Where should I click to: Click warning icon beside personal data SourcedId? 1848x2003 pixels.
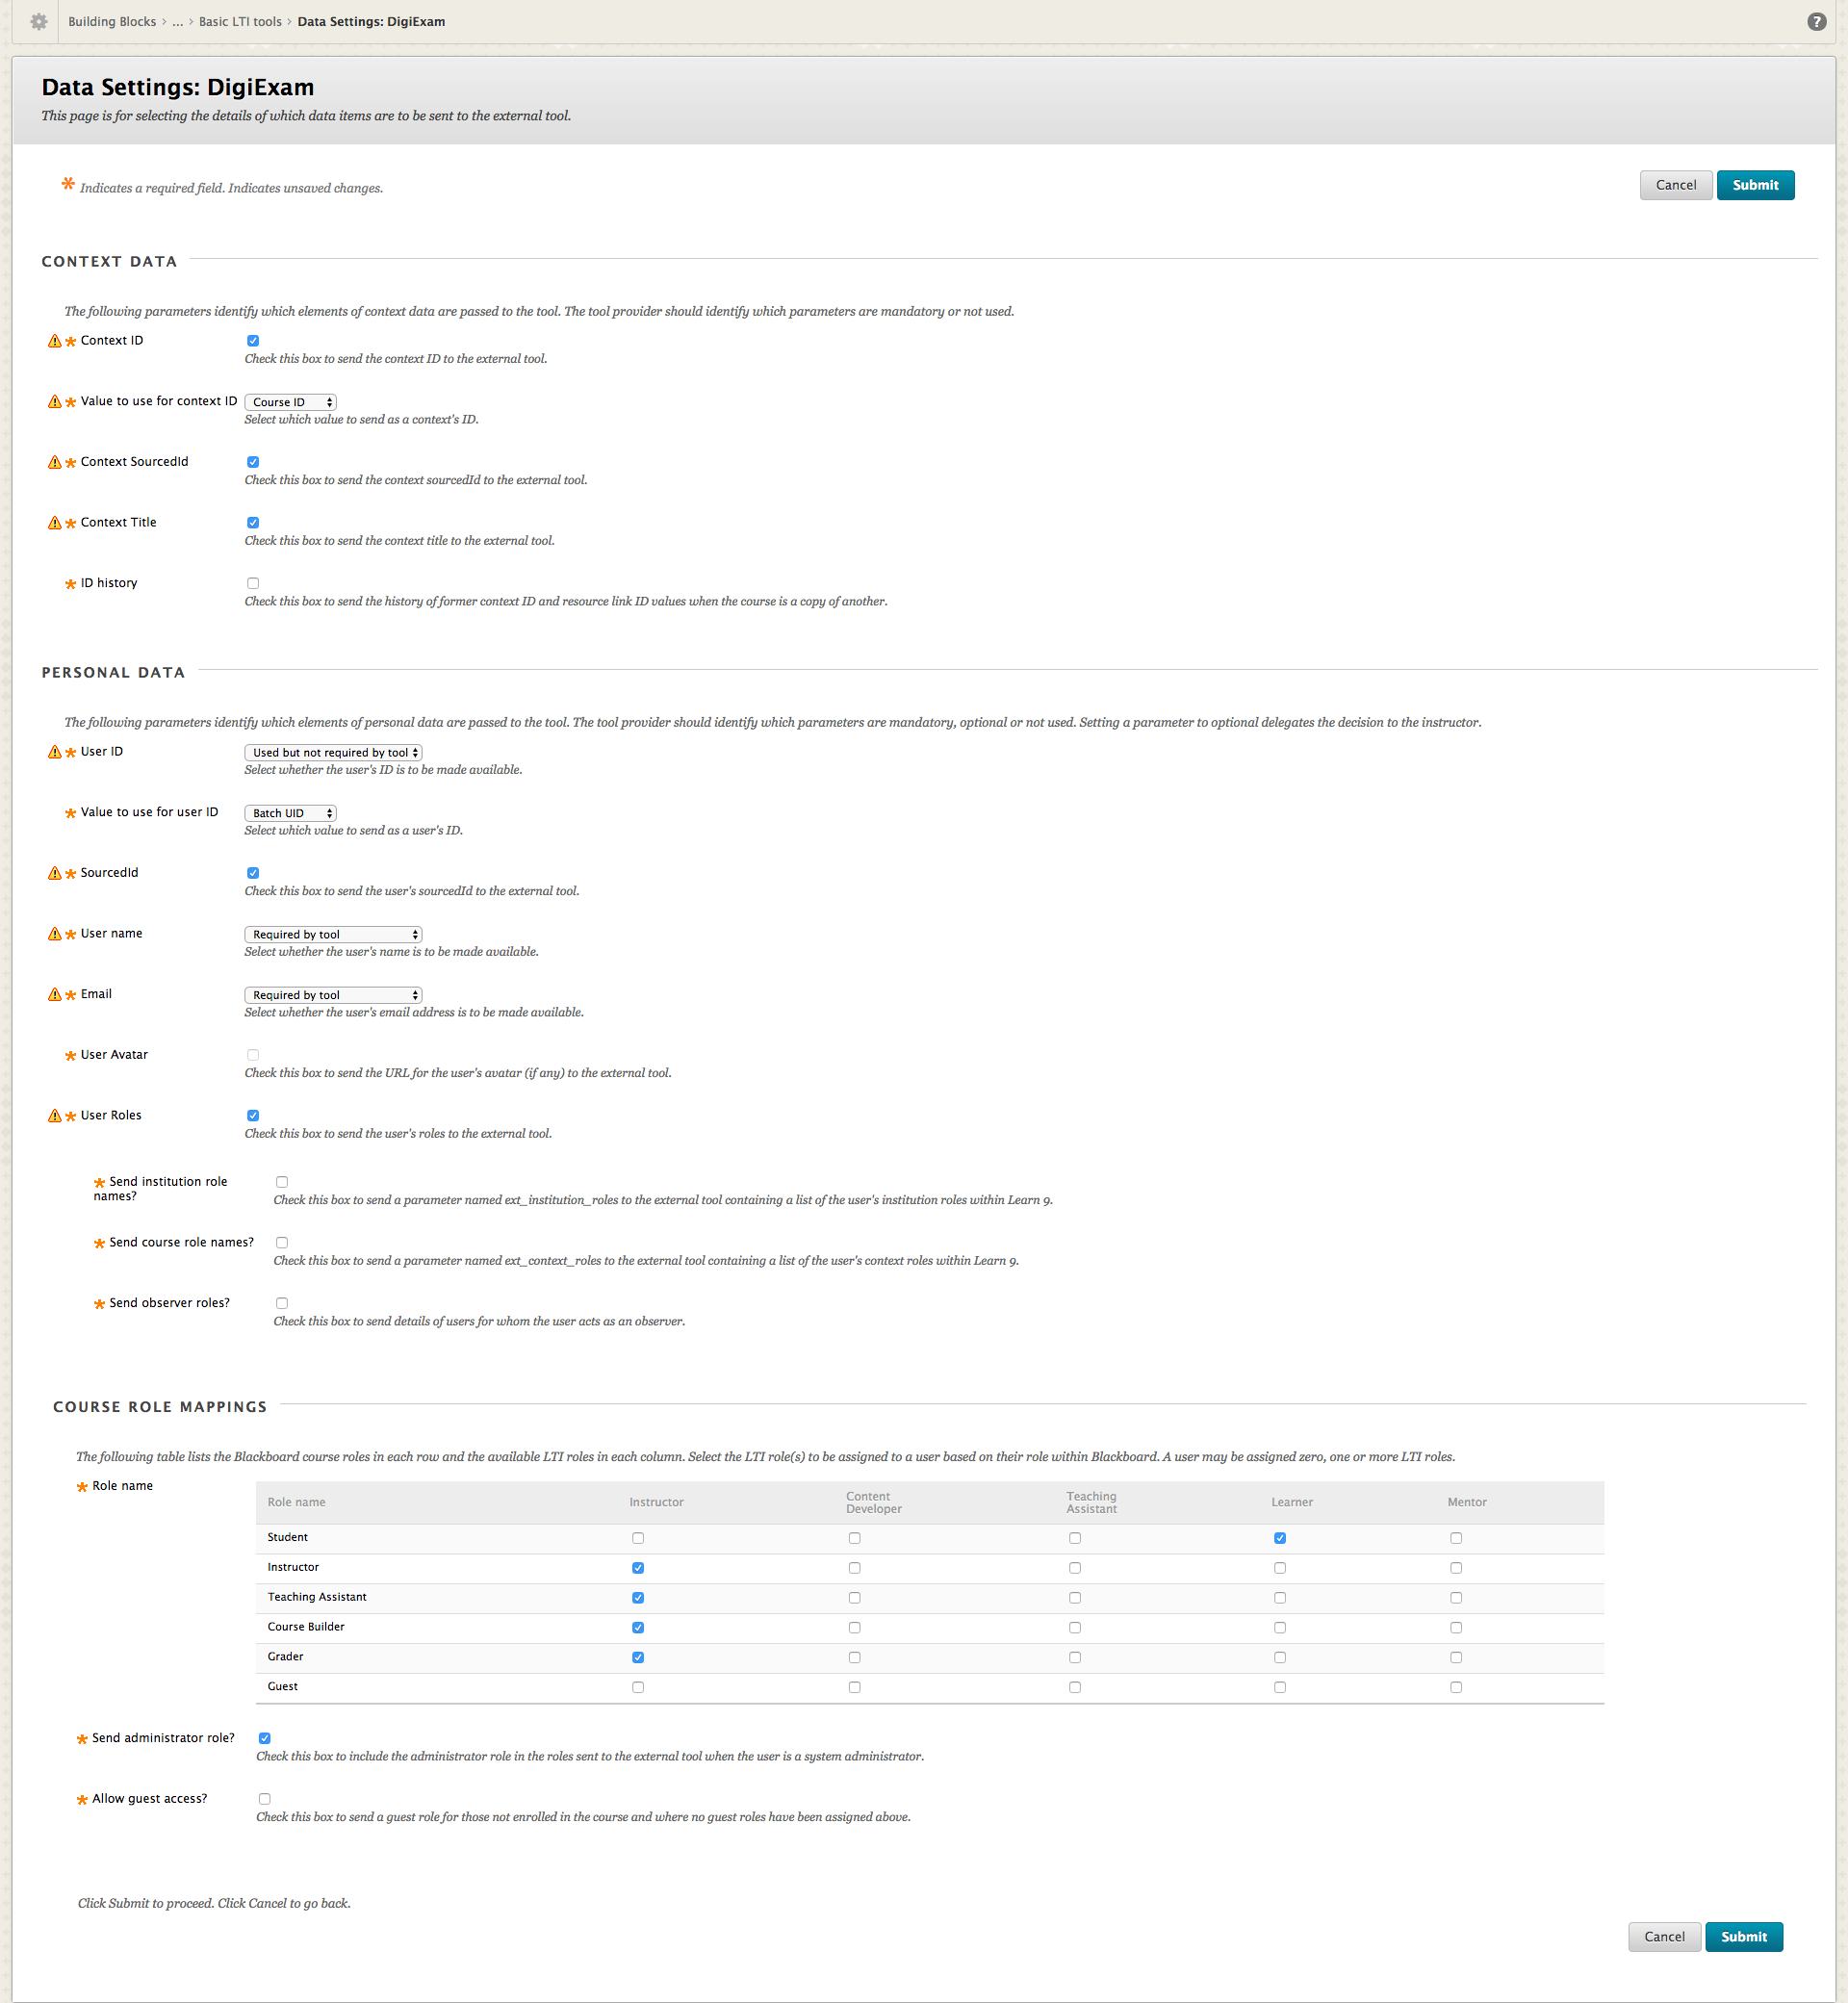(55, 873)
